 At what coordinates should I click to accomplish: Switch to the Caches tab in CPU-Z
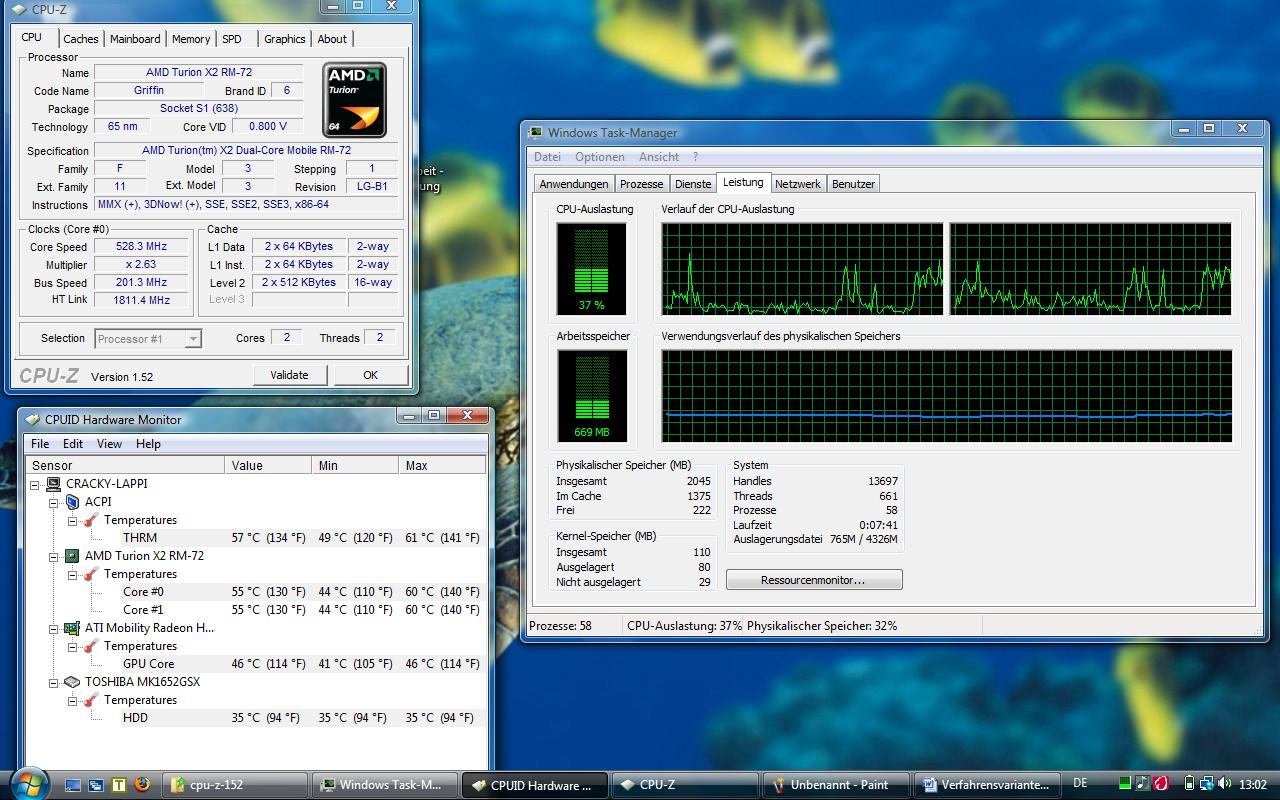click(81, 39)
